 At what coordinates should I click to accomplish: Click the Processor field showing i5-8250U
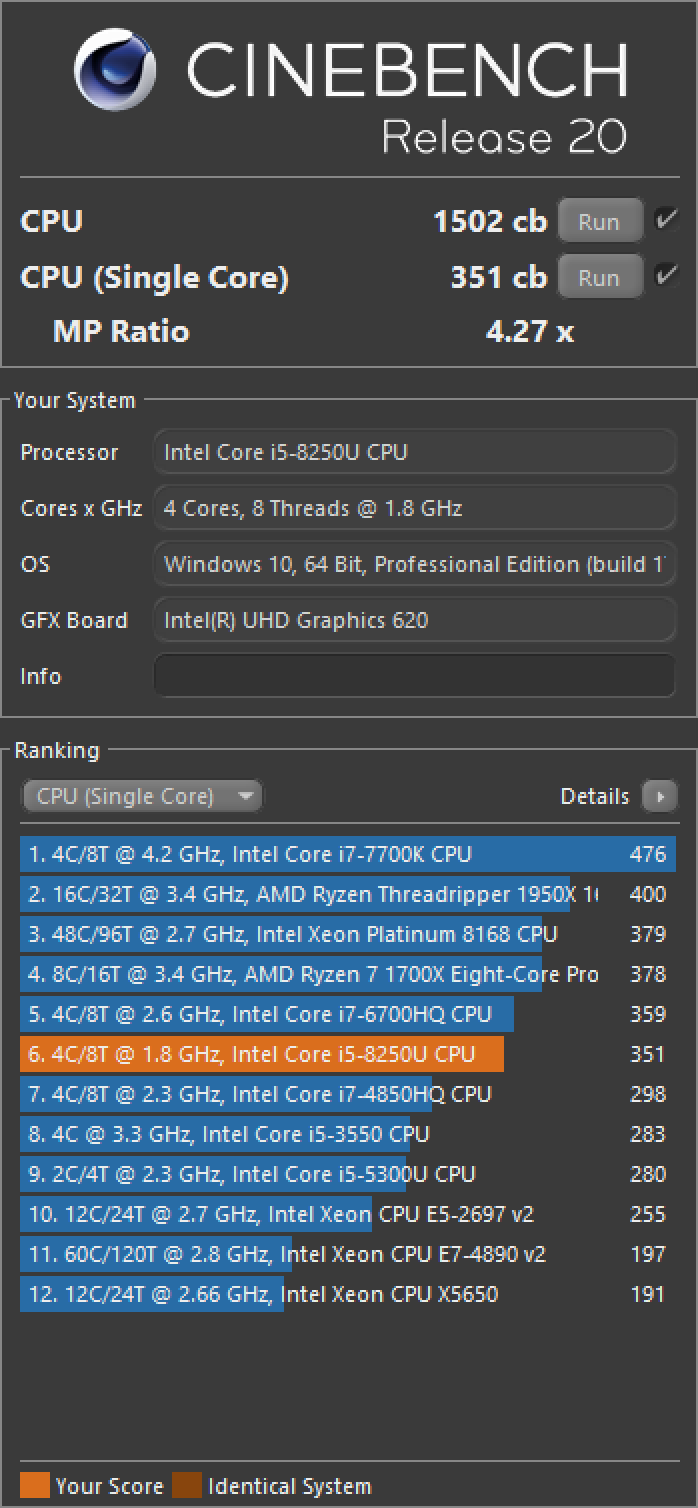tap(414, 452)
